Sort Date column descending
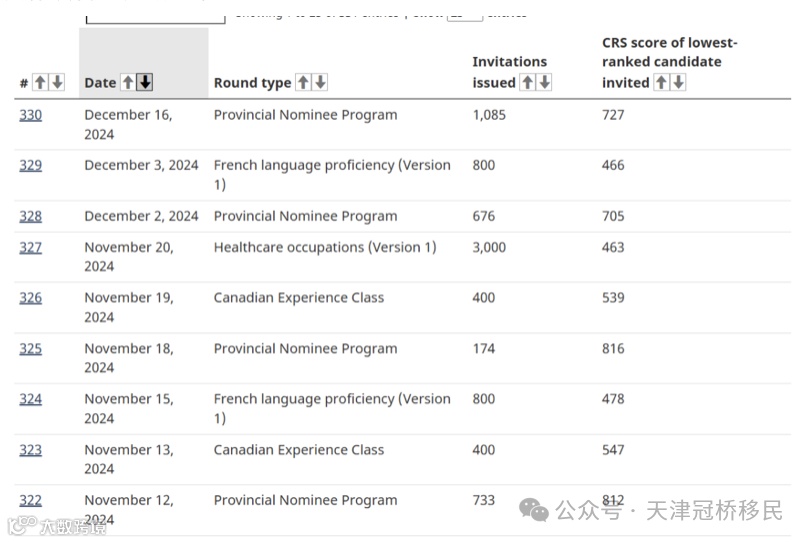The width and height of the screenshot is (808, 542). [145, 83]
